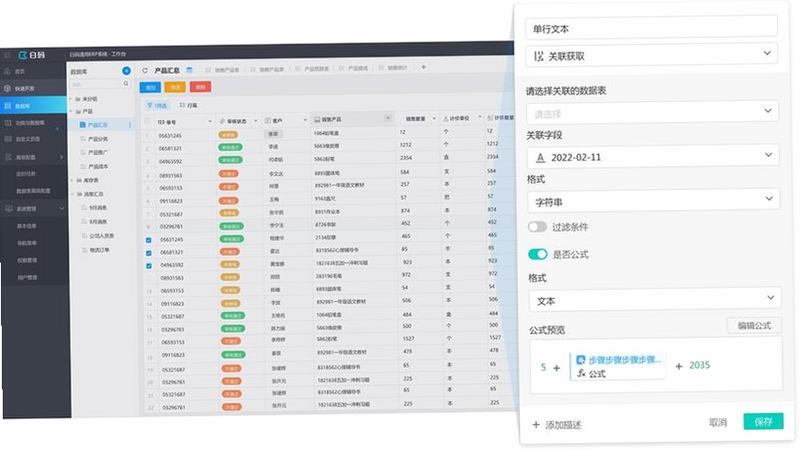
Task: Click the orange edit button above the table
Action: [x=175, y=87]
